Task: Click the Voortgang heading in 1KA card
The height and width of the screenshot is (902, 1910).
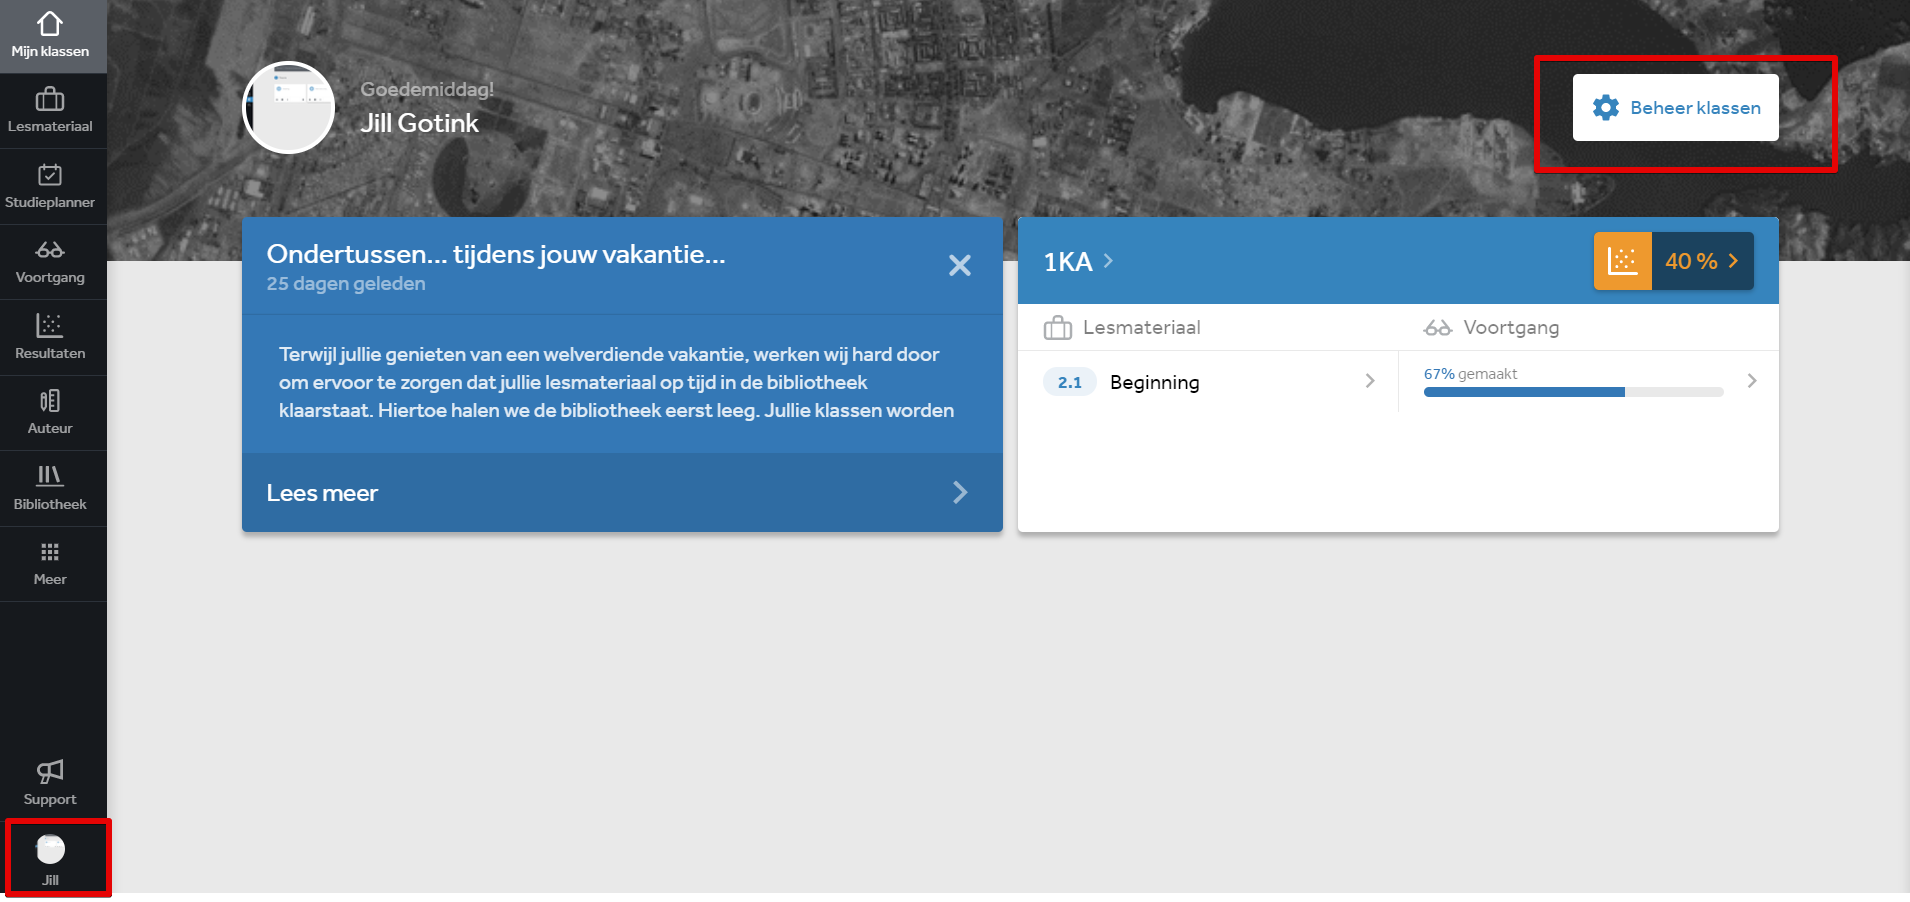Action: click(1511, 327)
